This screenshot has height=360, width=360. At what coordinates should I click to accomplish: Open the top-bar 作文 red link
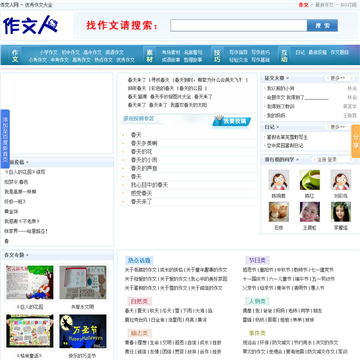(x=303, y=5)
